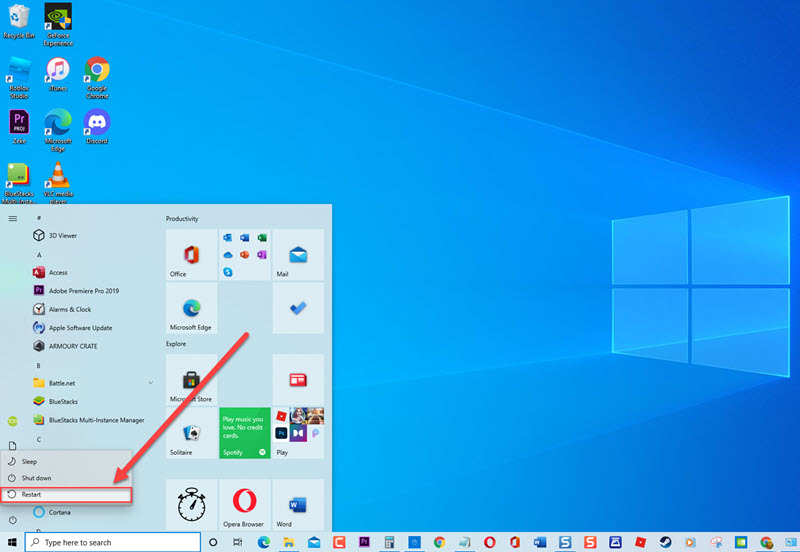Open Documents from Start sidebar icon
This screenshot has height=552, width=800.
(13, 445)
